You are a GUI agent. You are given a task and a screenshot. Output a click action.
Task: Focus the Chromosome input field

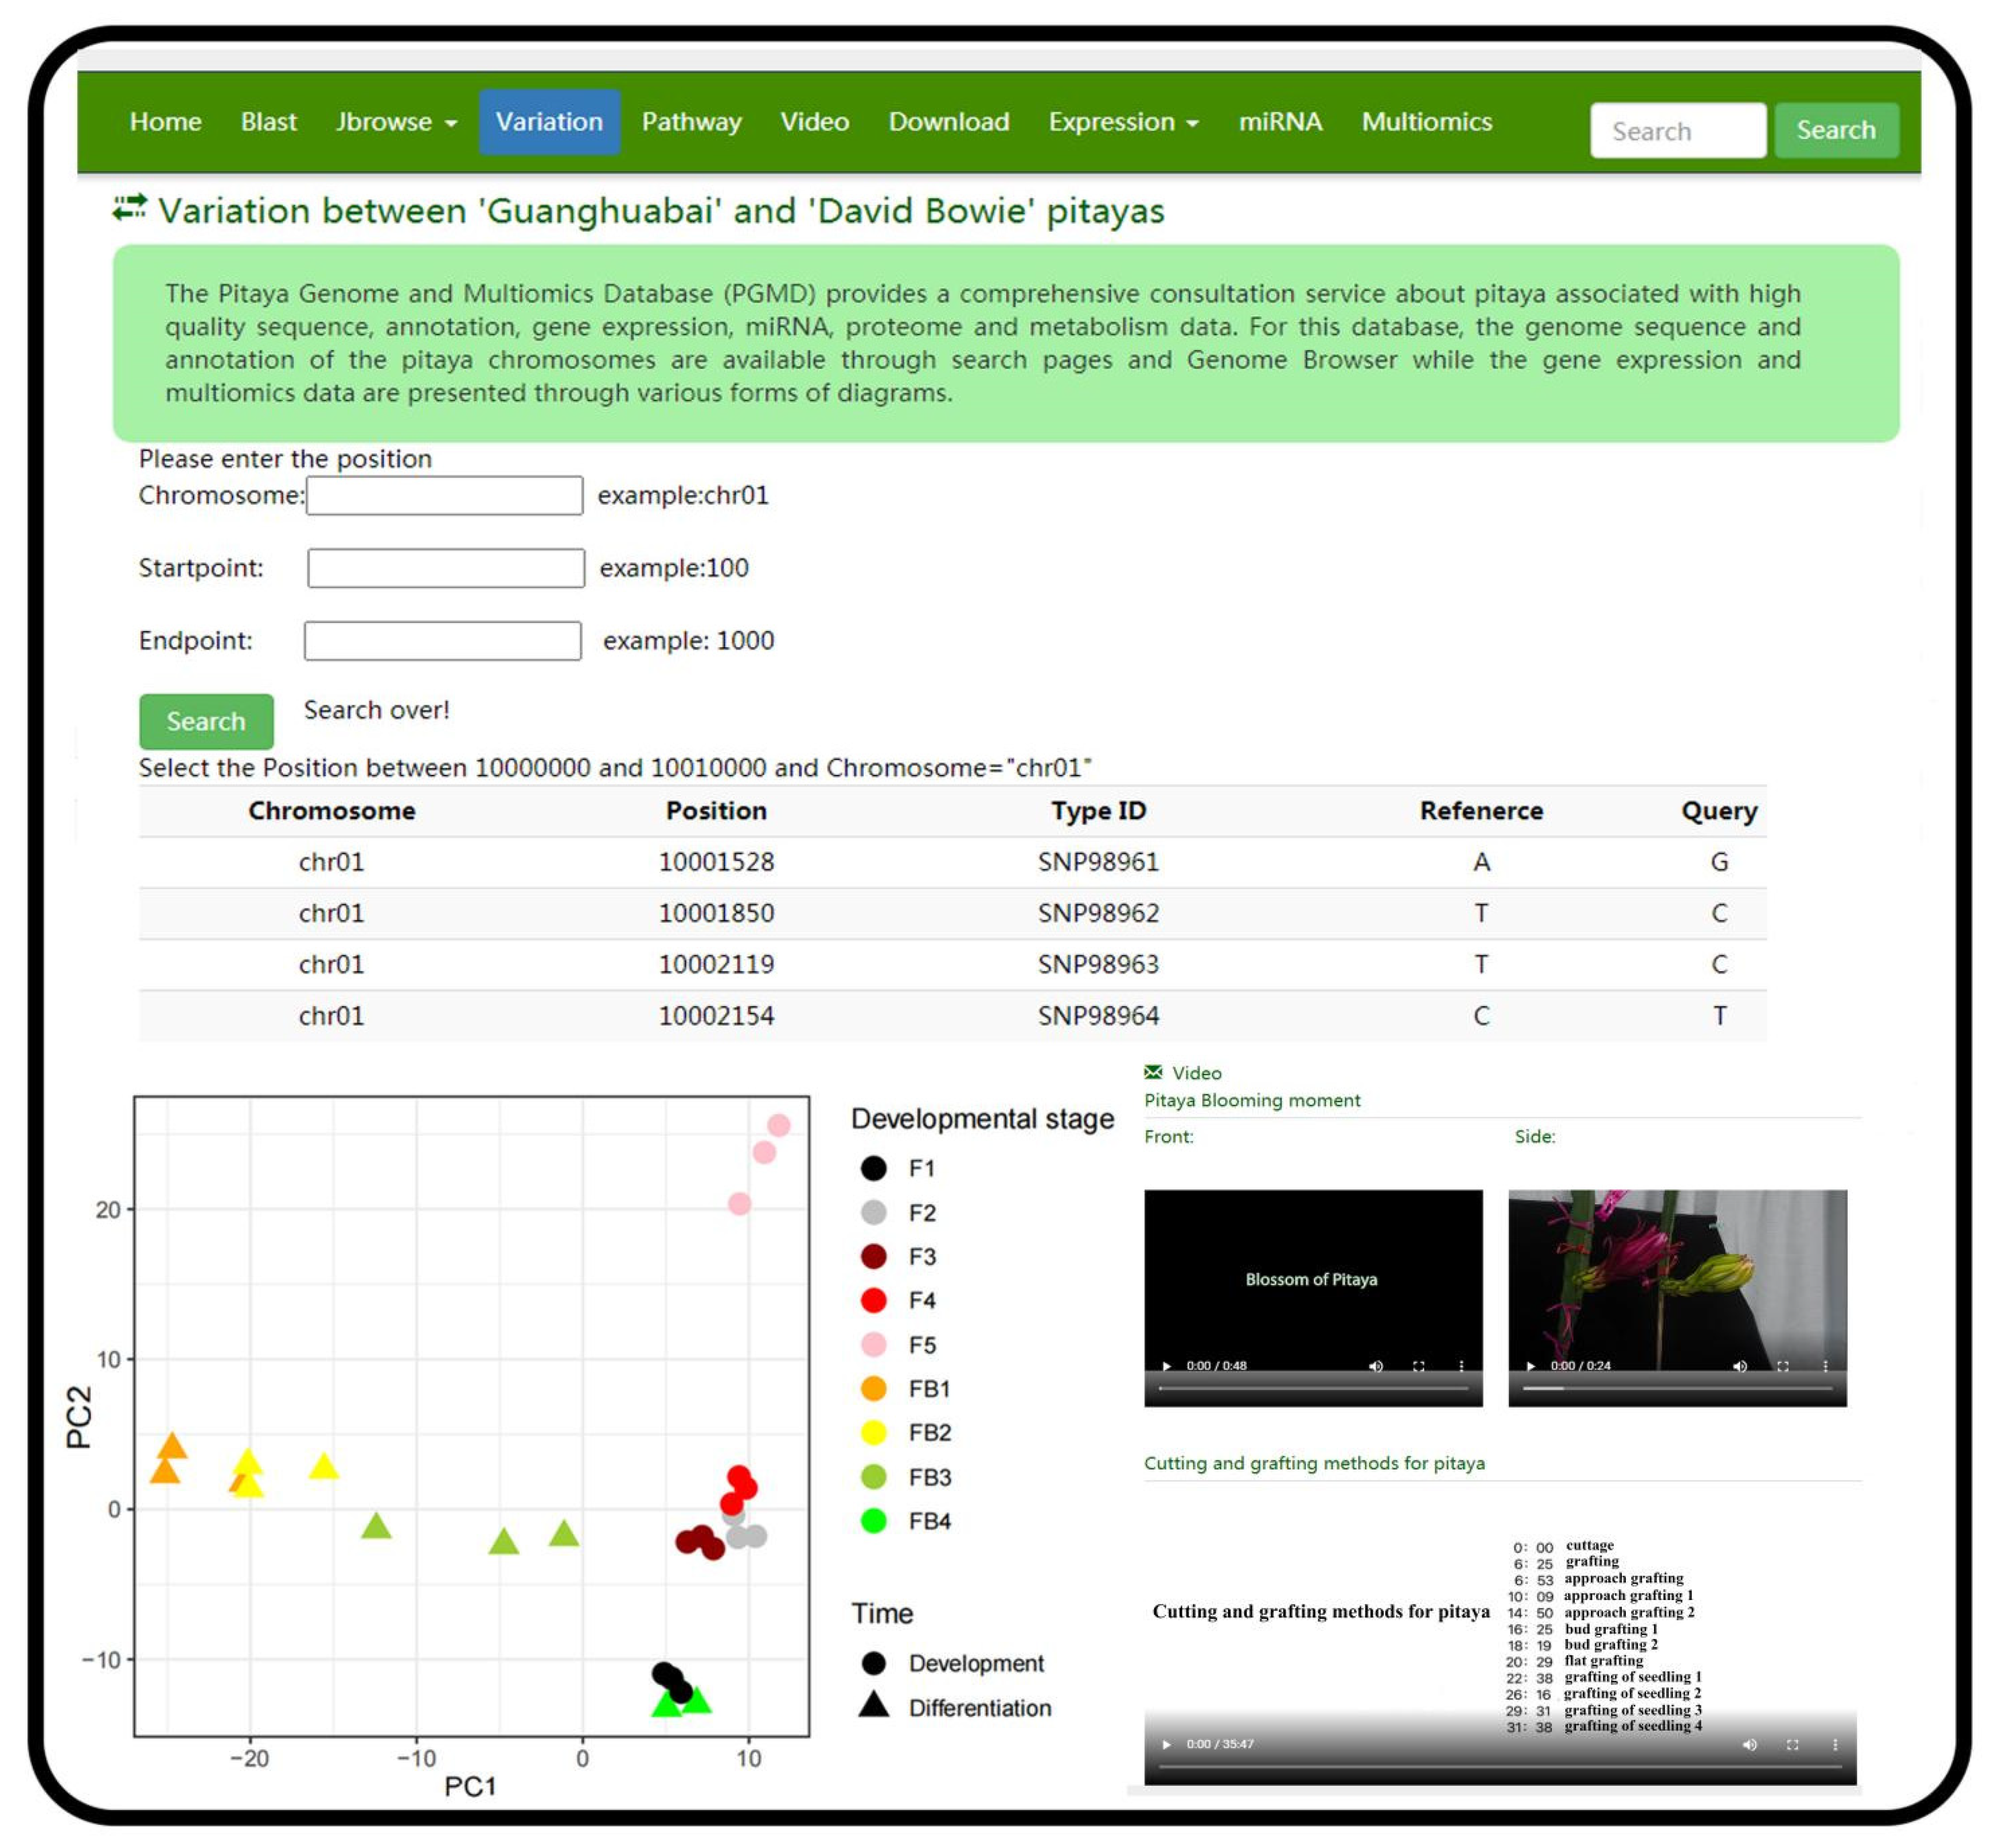[444, 496]
